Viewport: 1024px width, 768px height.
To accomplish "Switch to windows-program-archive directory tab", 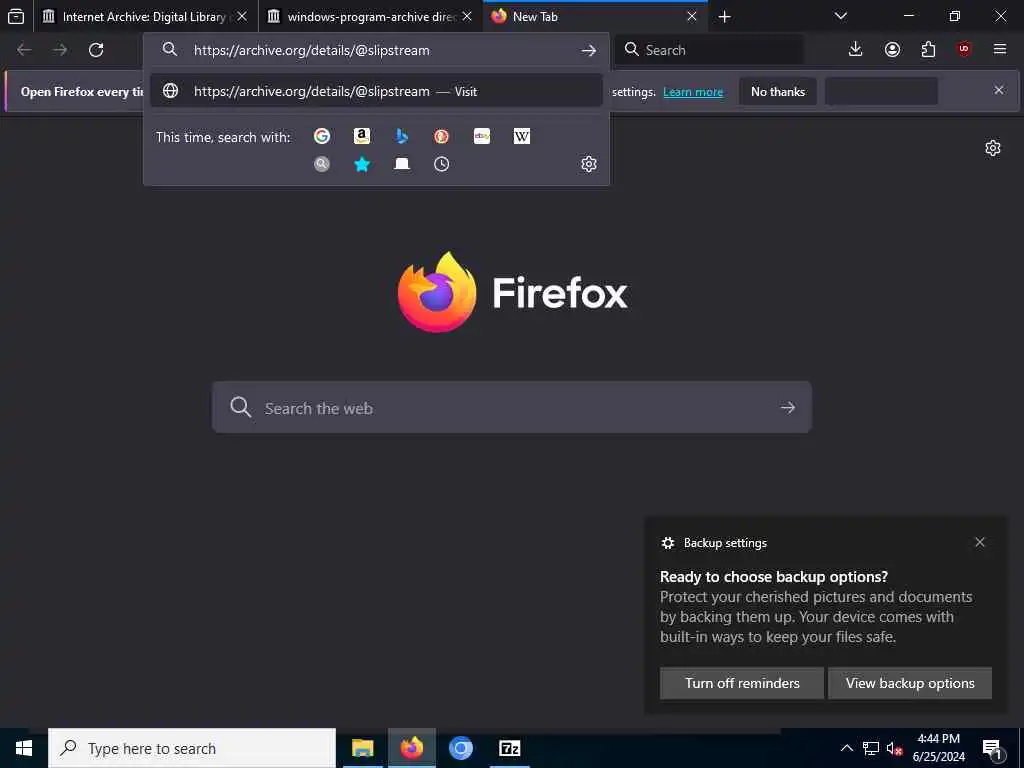I will tap(371, 16).
